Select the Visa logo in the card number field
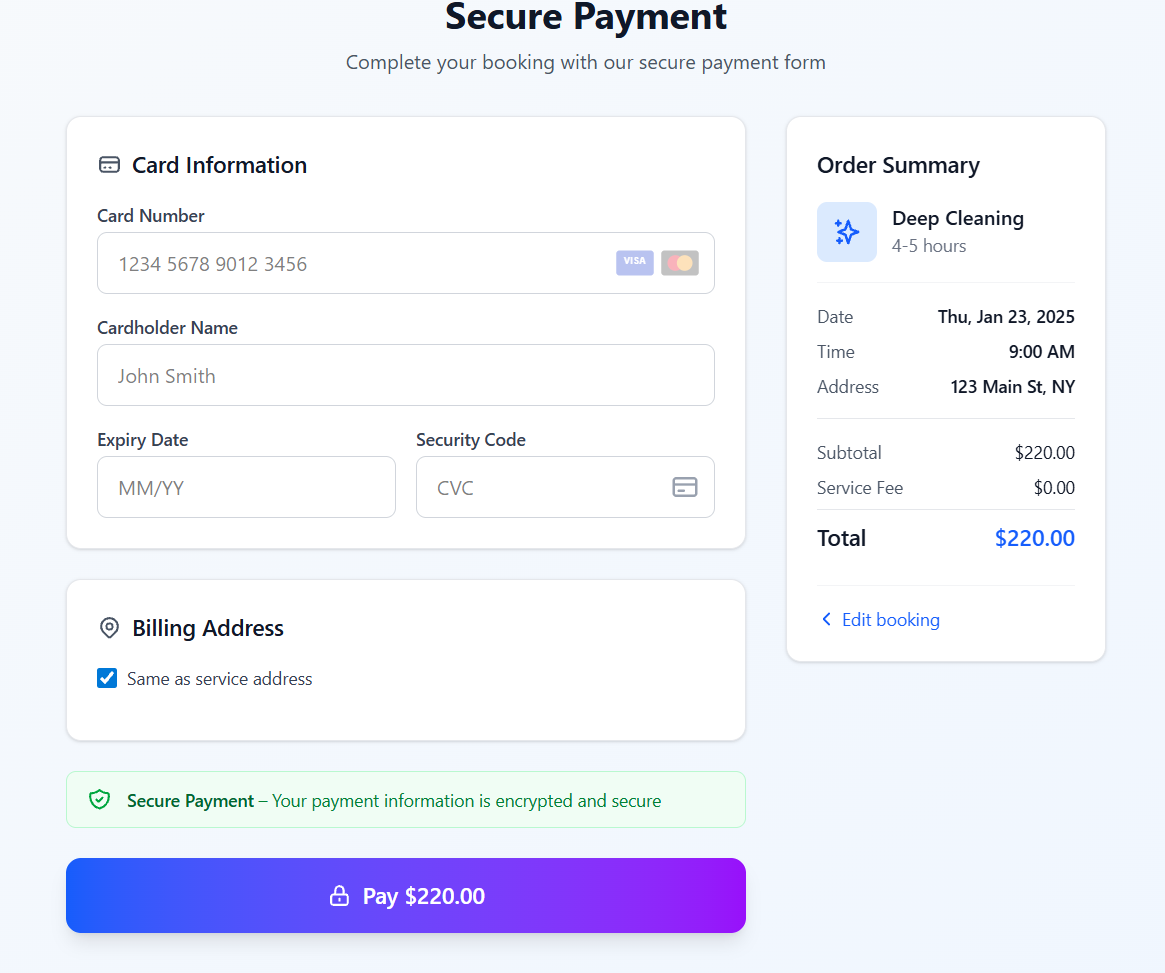This screenshot has height=973, width=1165. click(634, 262)
